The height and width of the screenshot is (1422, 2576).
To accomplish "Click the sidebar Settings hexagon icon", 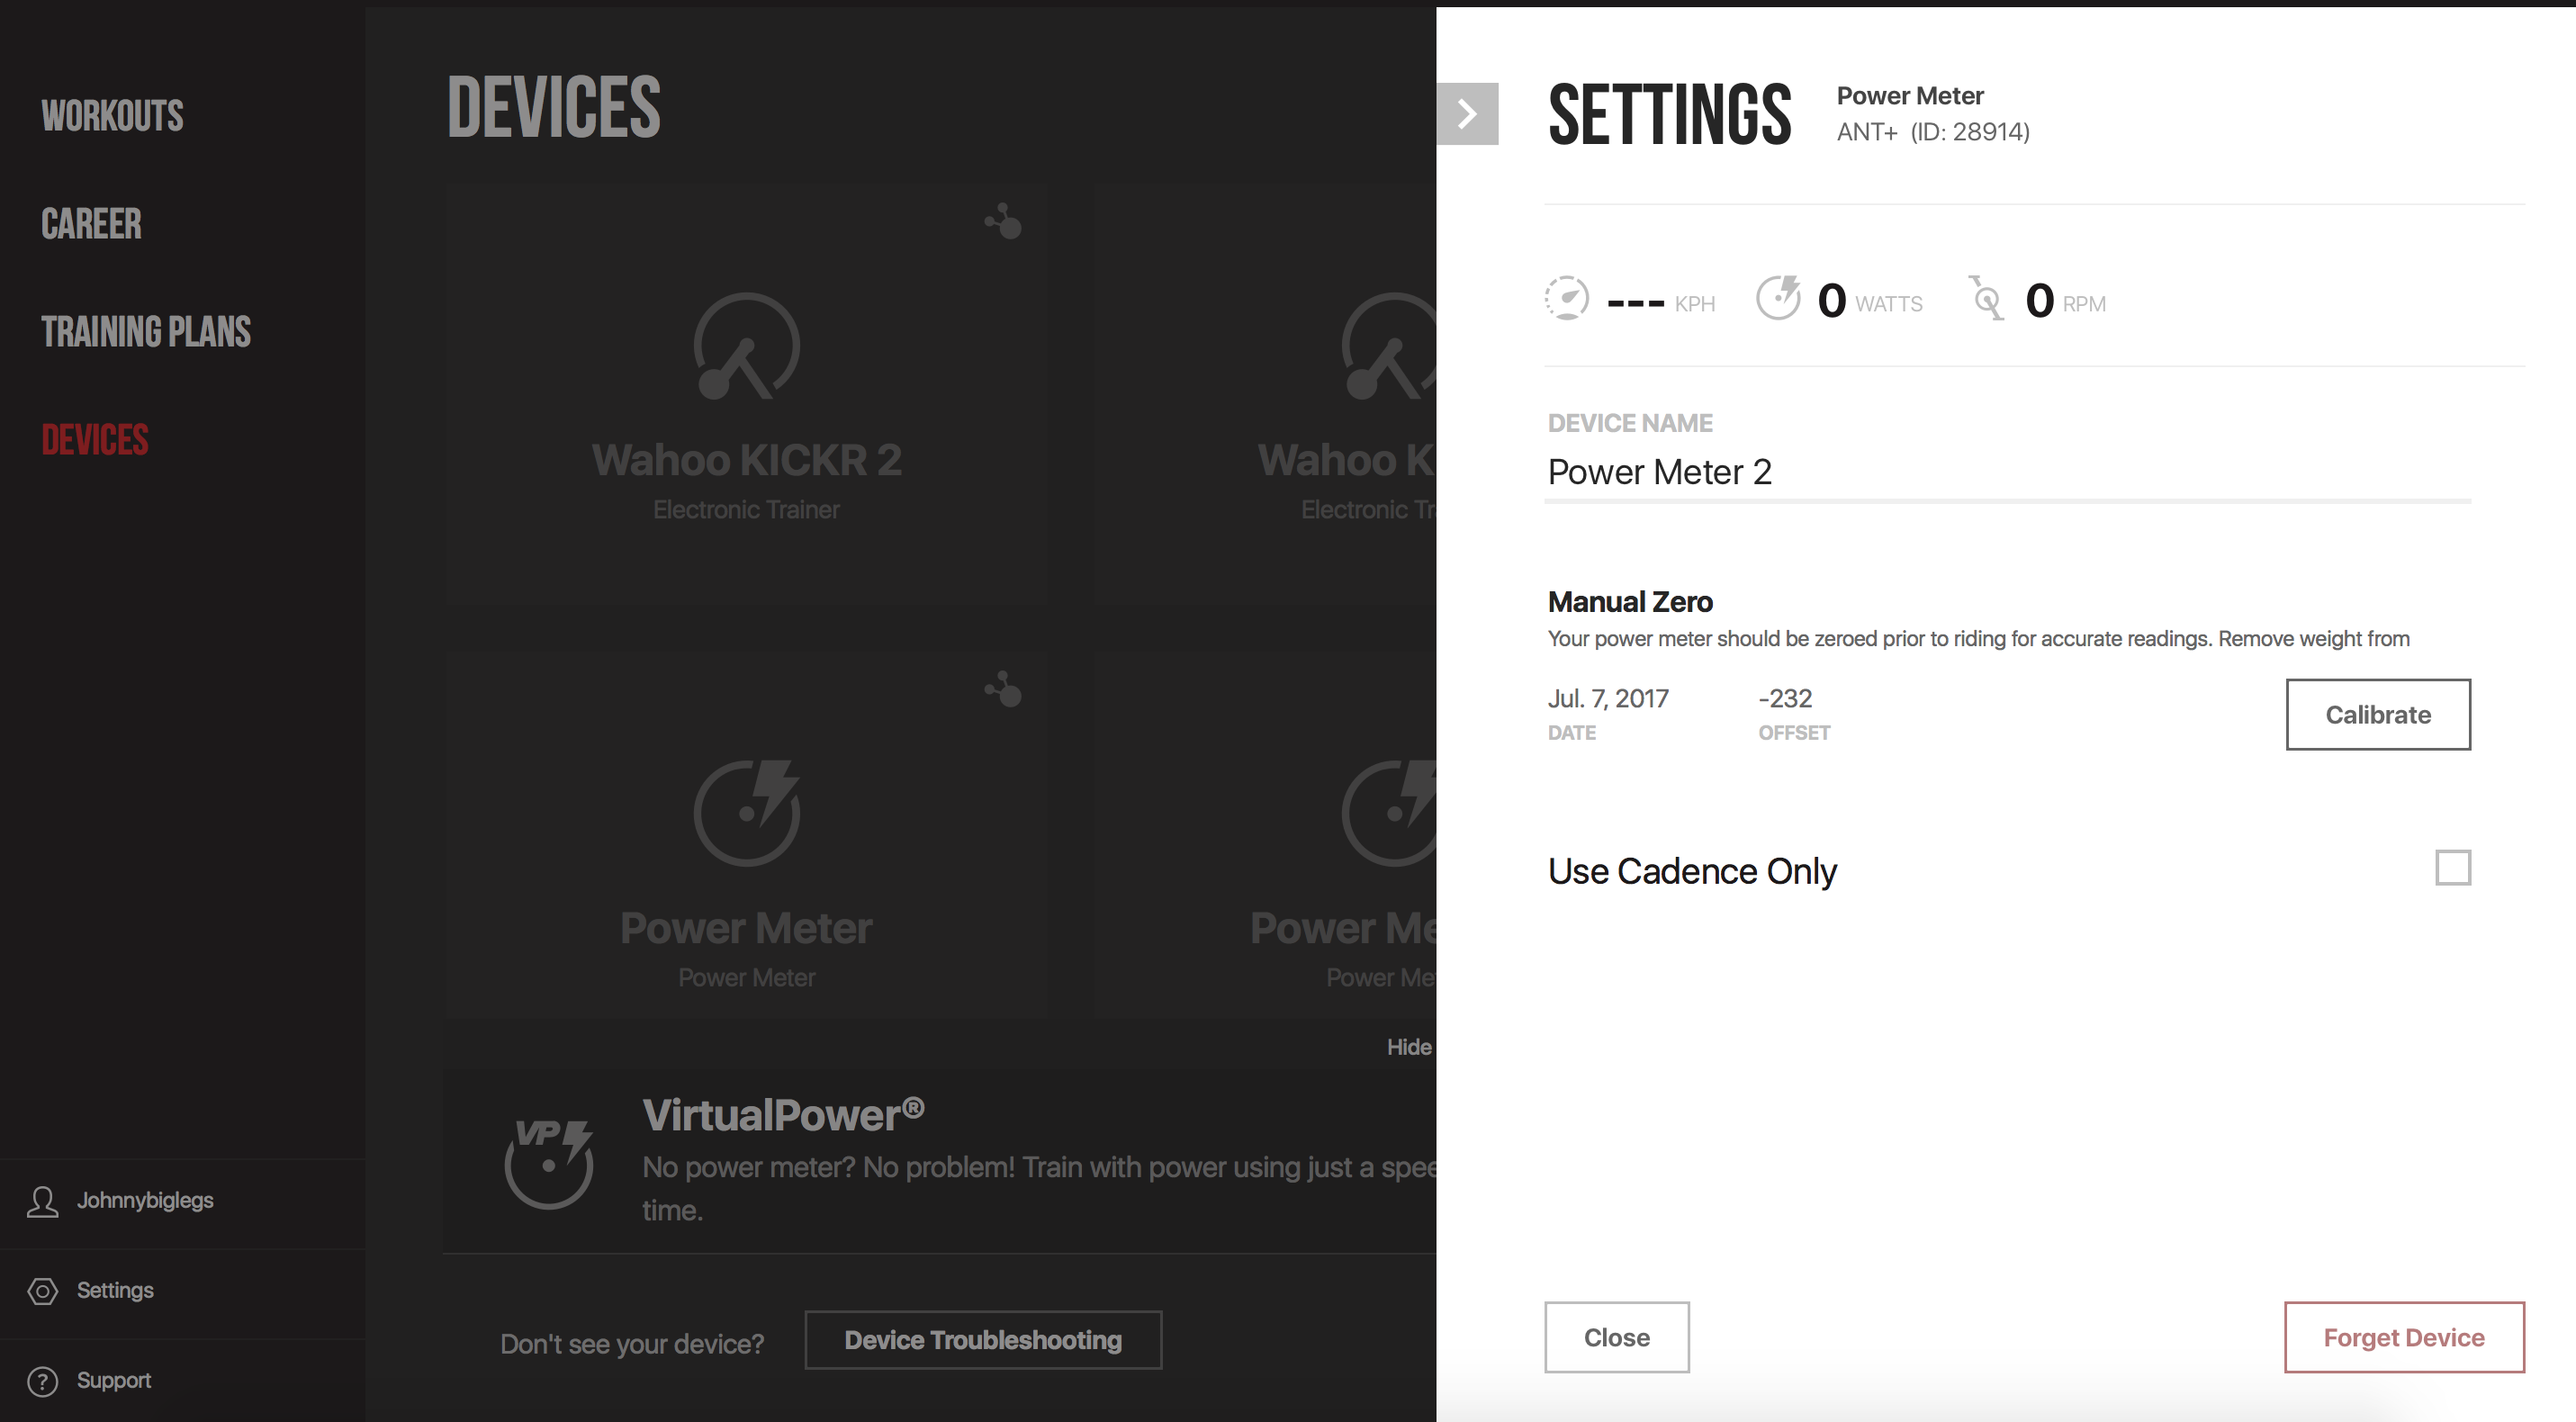I will coord(42,1291).
